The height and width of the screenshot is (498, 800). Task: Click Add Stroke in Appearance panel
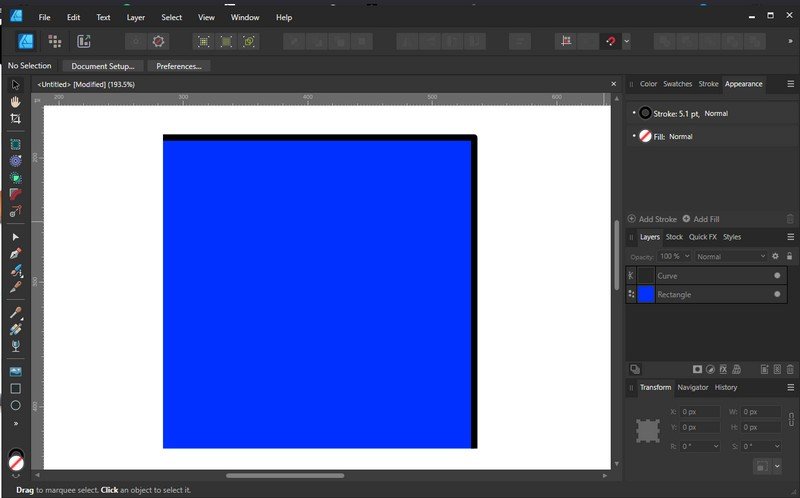coord(653,219)
